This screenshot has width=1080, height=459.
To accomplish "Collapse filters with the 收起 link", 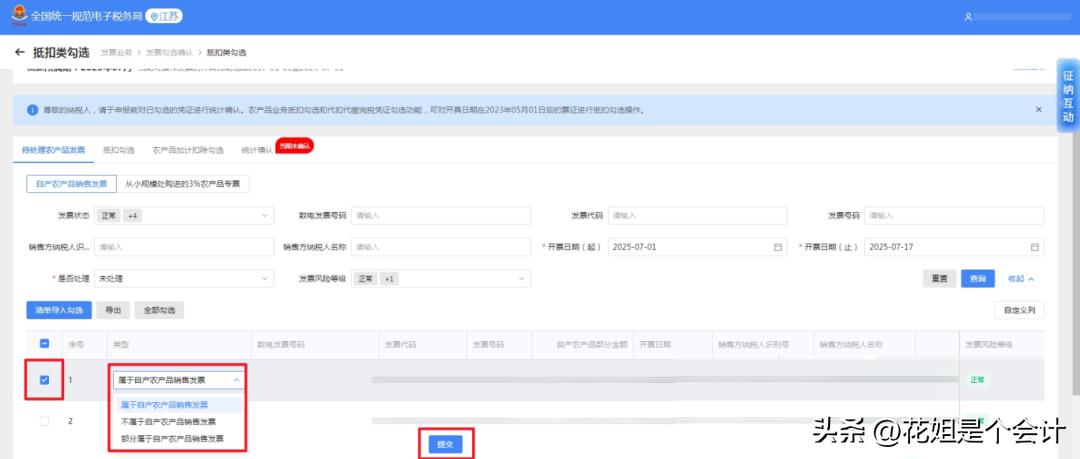I will pyautogui.click(x=1021, y=279).
